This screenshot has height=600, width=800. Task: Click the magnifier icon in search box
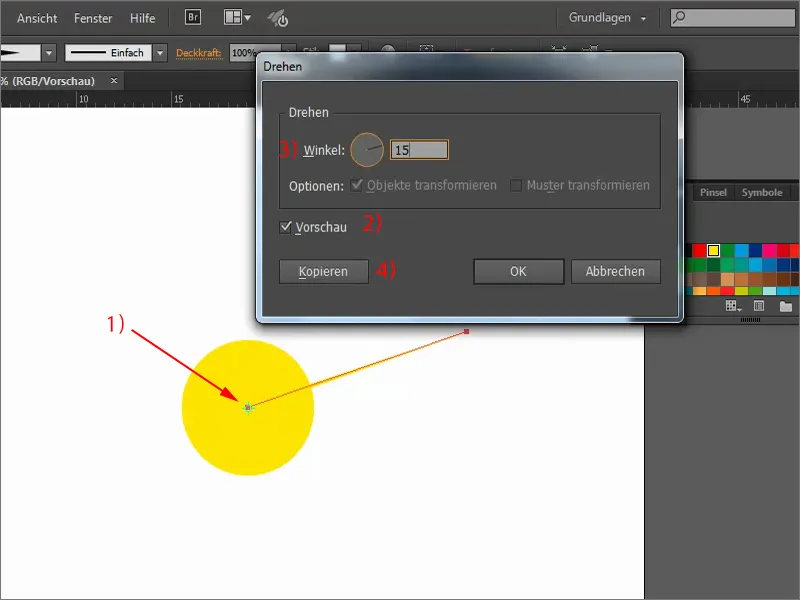(679, 18)
